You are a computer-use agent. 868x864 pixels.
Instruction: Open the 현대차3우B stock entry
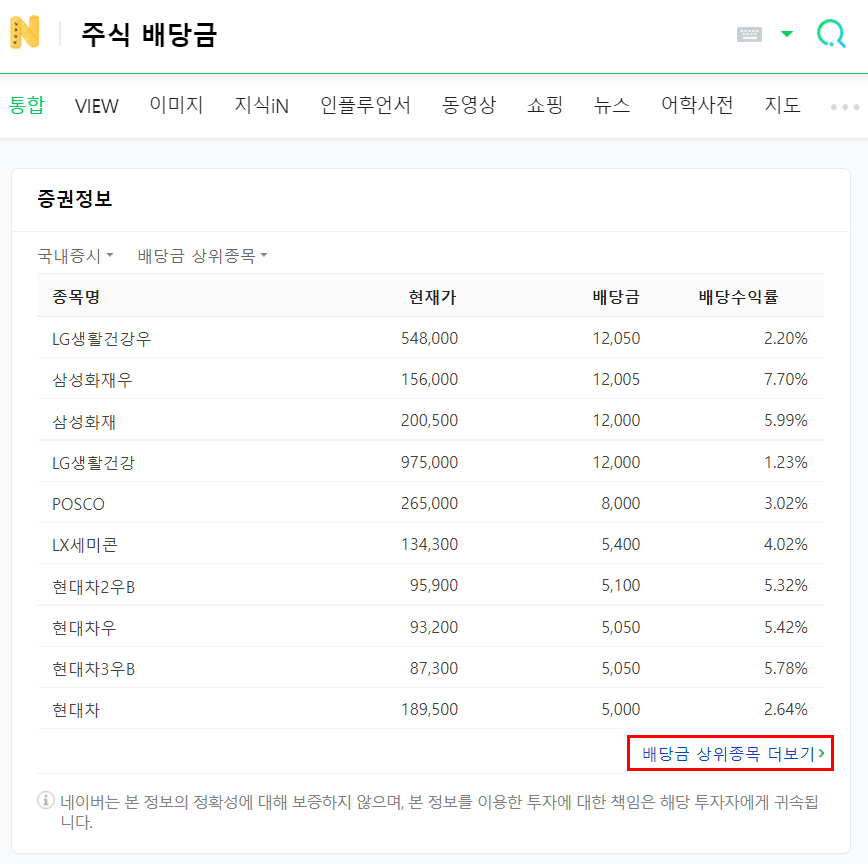coord(94,669)
